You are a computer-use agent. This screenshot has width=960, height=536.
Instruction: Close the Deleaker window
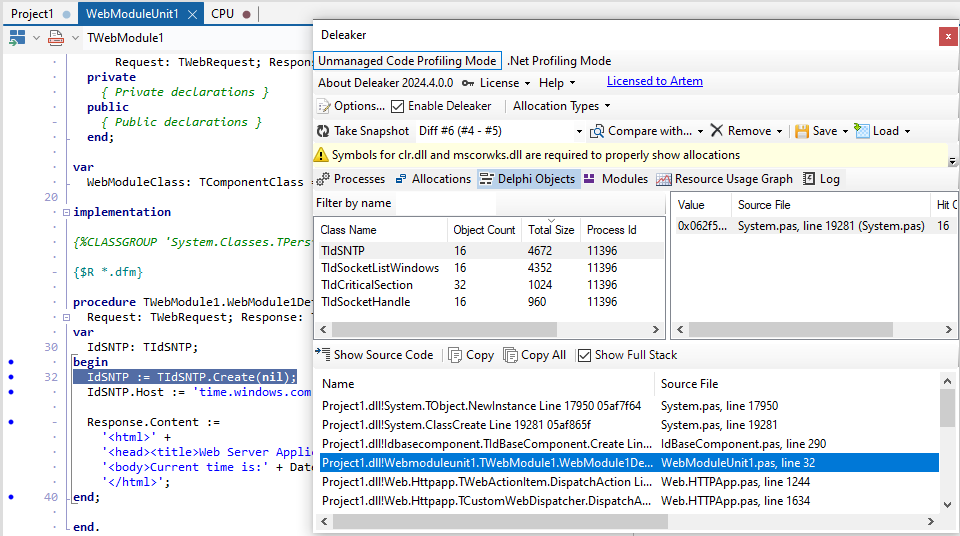coord(948,36)
